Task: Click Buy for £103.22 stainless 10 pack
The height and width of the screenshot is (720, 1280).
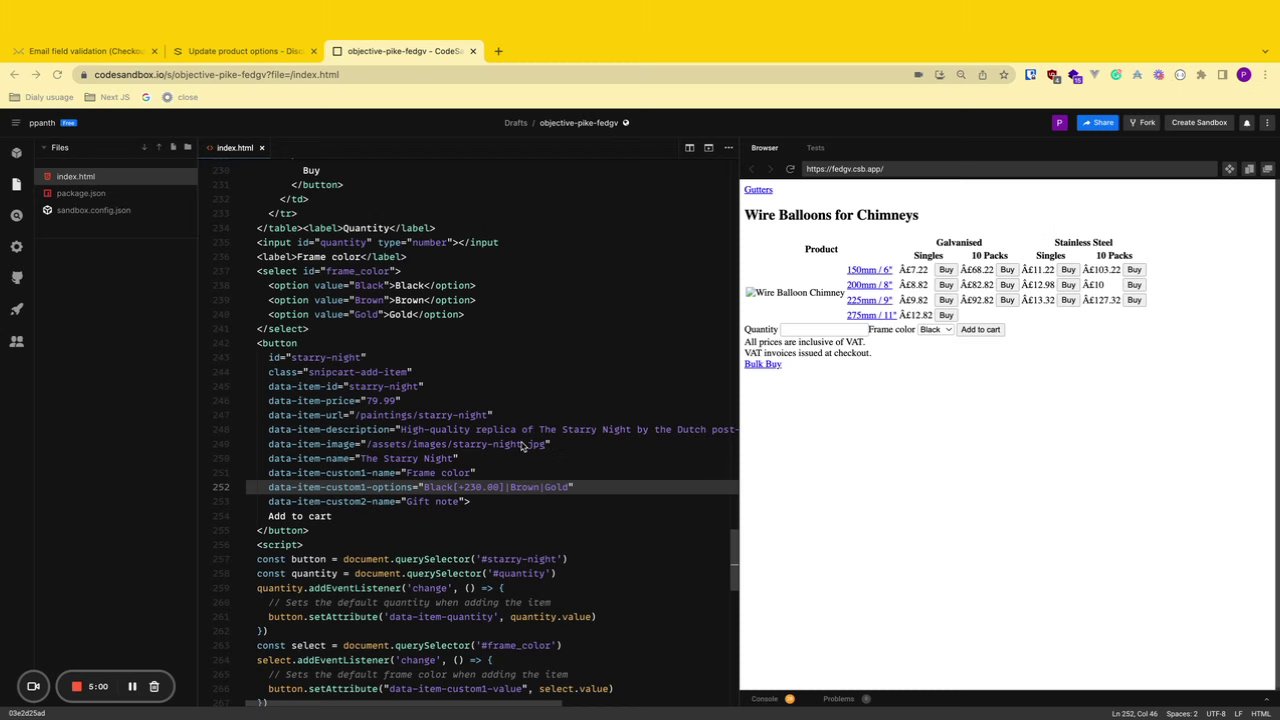Action: [1134, 270]
